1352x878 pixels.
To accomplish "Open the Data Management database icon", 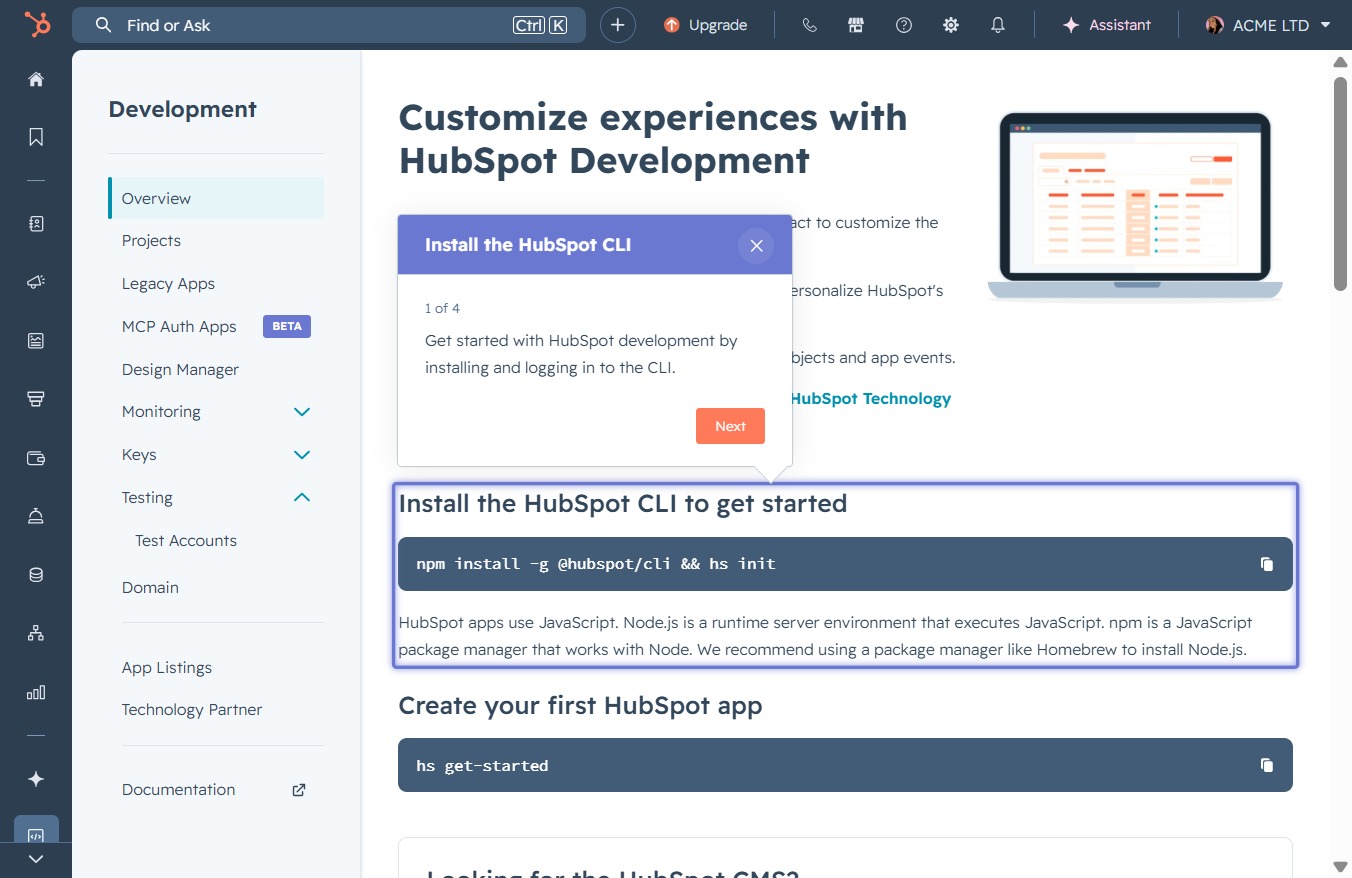I will pyautogui.click(x=36, y=574).
